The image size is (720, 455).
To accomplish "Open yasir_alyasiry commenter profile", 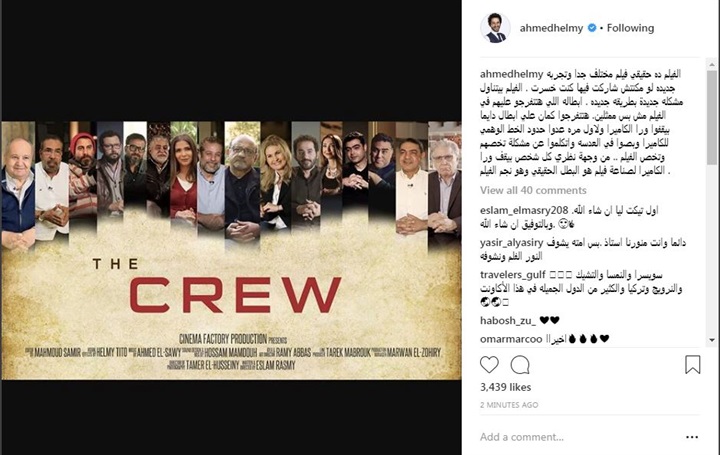I will (512, 242).
